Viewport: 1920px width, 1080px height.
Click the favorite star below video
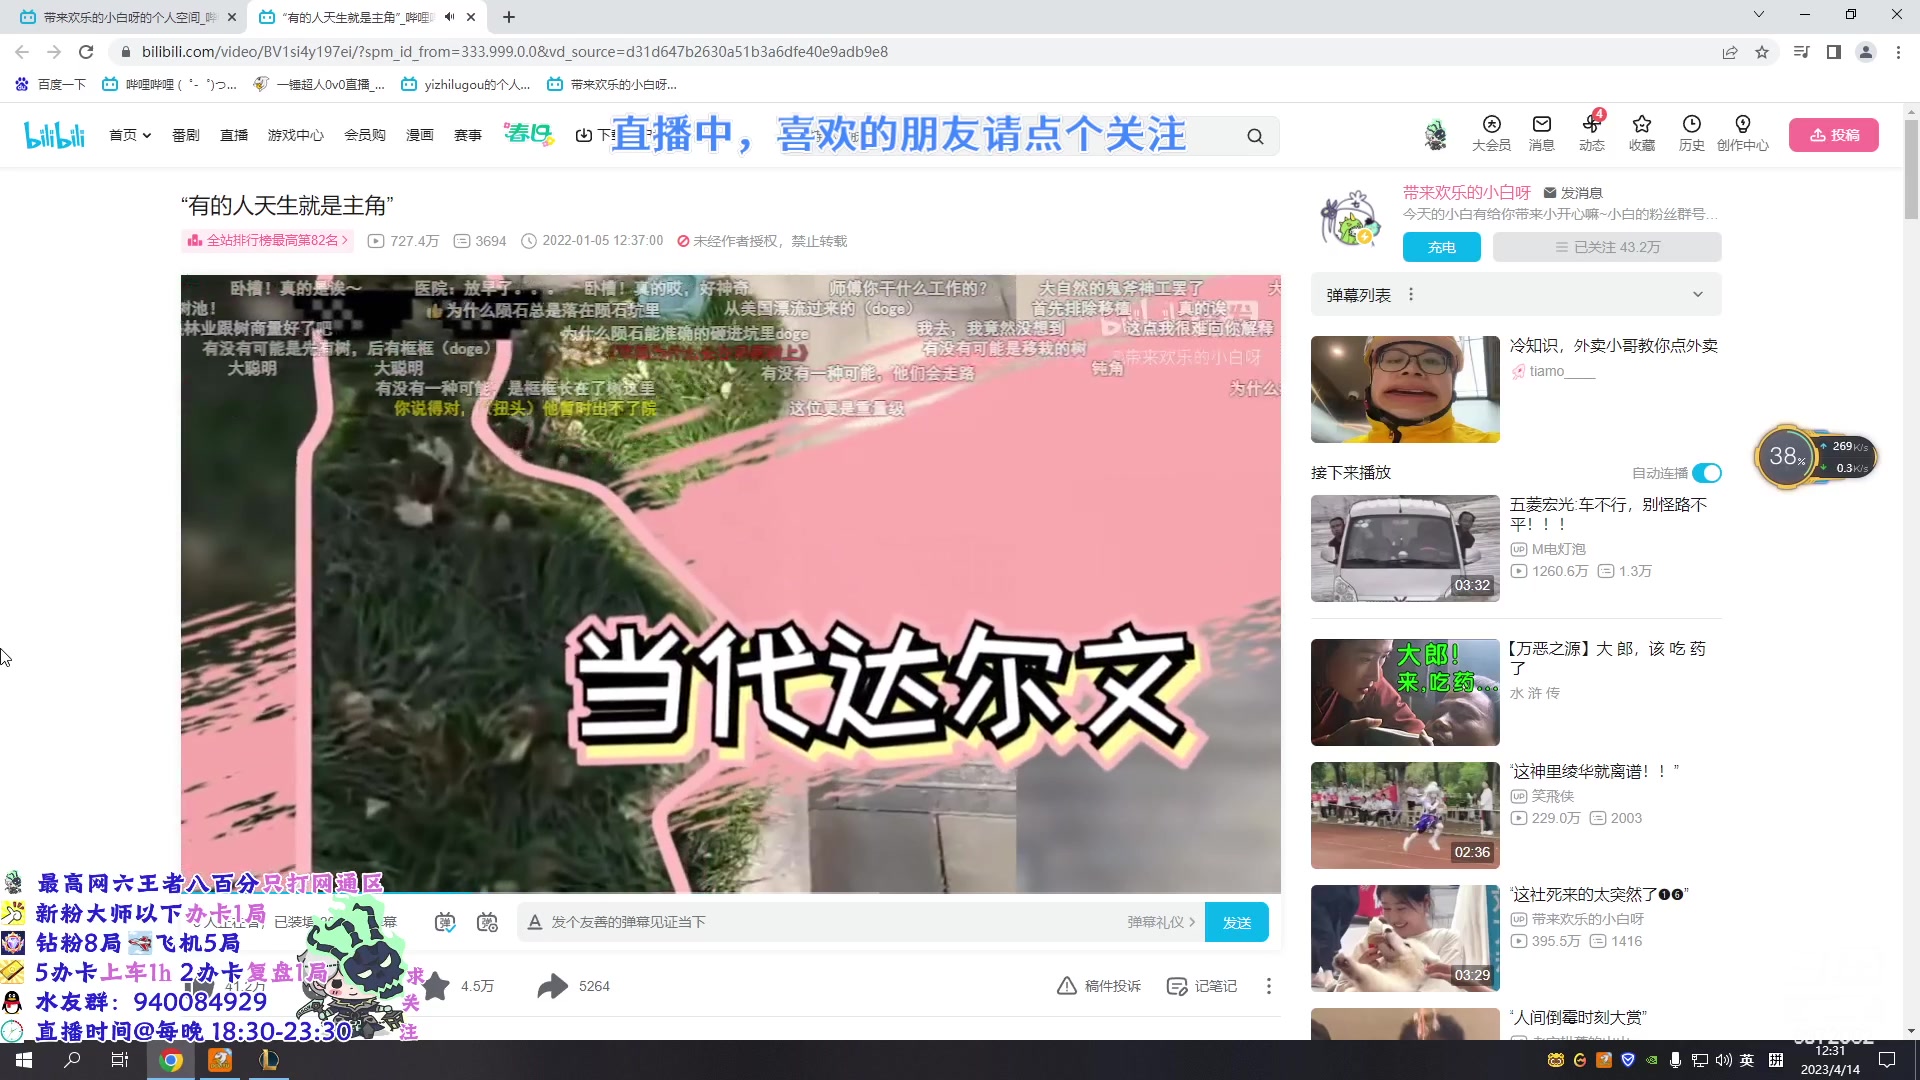436,986
